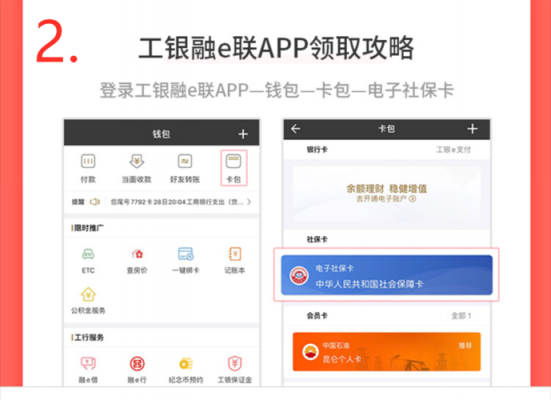This screenshot has height=400, width=551.
Task: Click the 银行卡 section label
Action: tap(317, 150)
